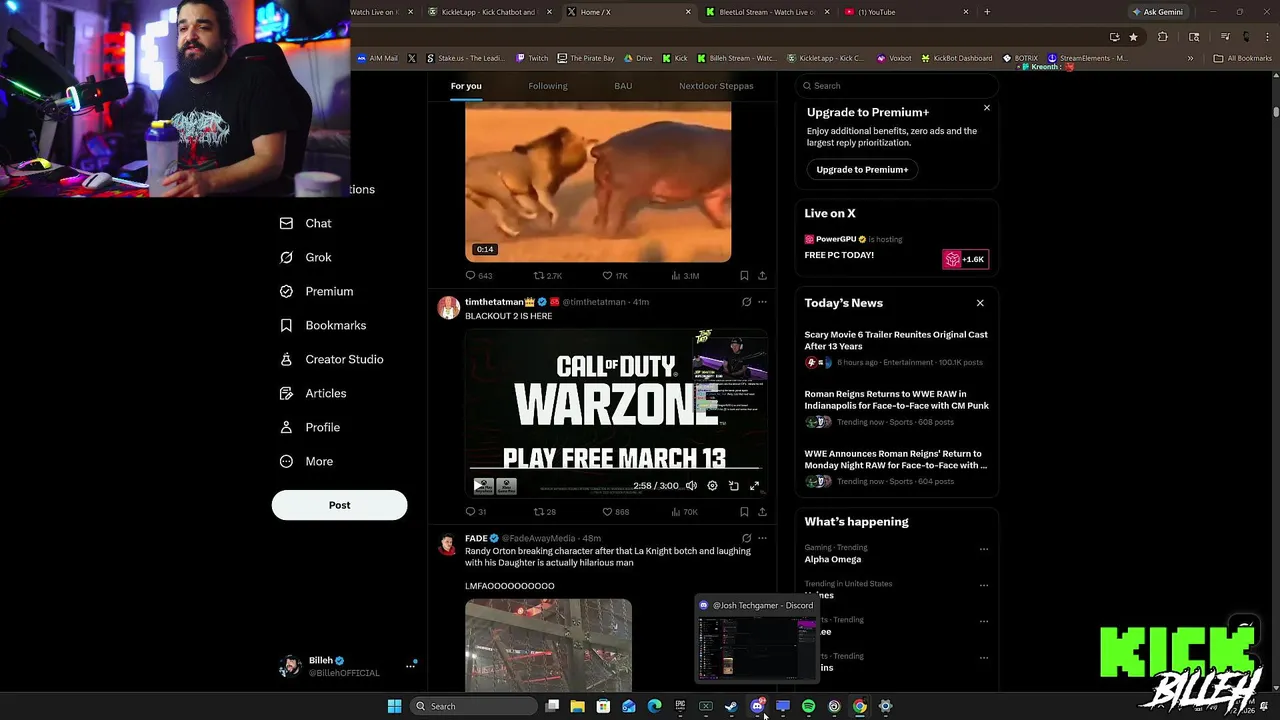The image size is (1280, 720).
Task: Open more options on timthetatman post
Action: [x=762, y=302]
